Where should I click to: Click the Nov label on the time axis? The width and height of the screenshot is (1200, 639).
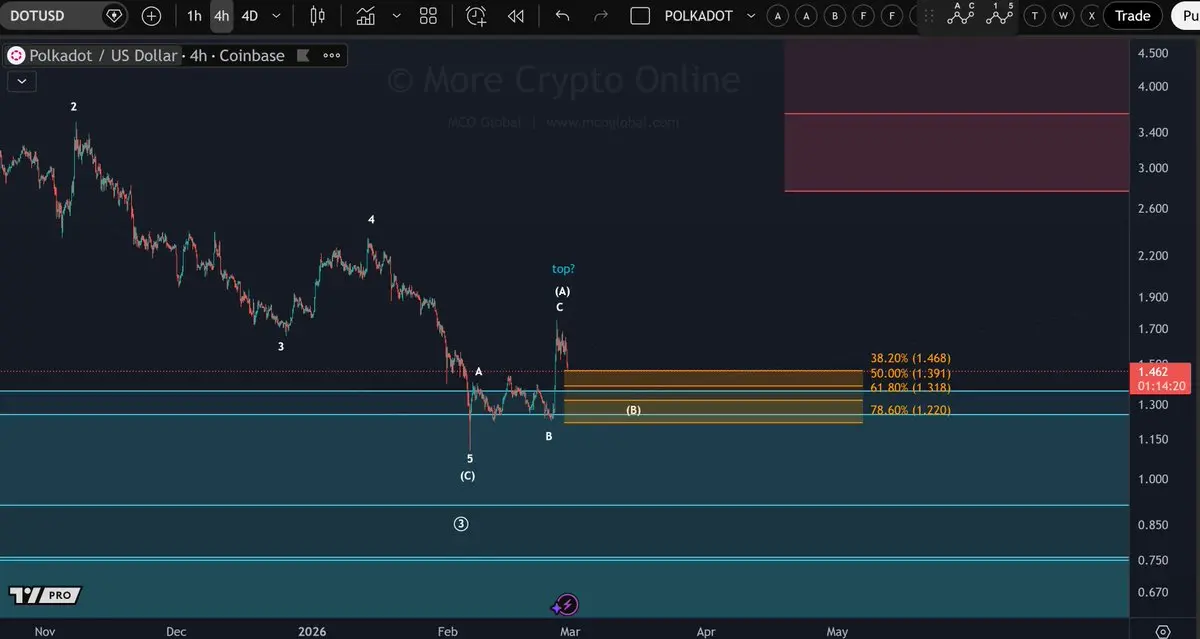click(45, 632)
